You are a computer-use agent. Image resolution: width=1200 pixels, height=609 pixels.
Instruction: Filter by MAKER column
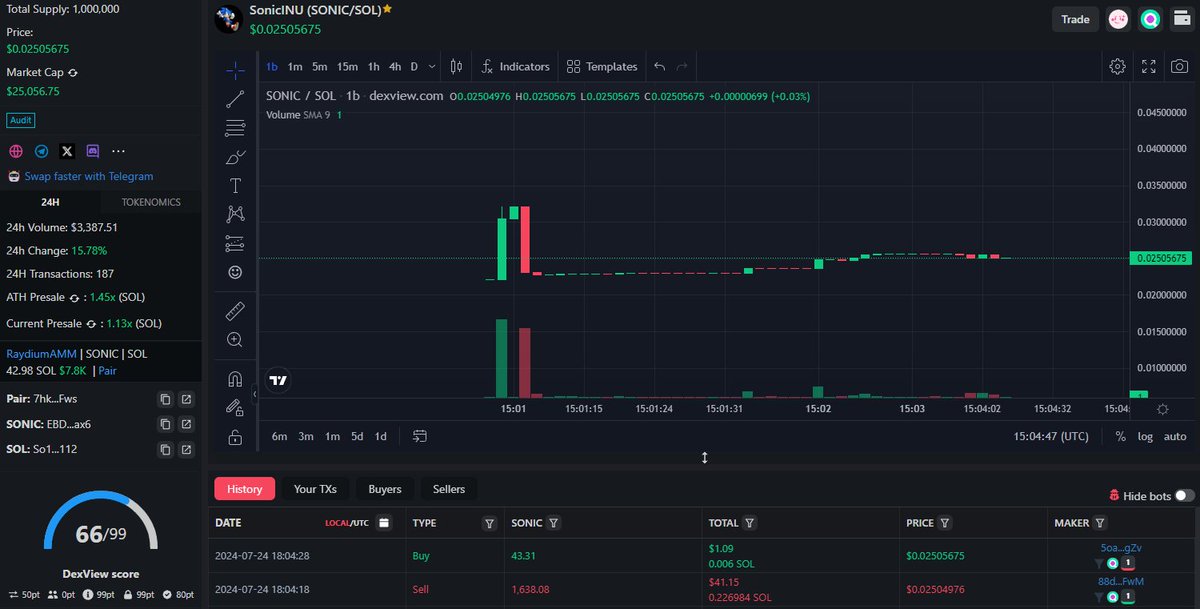tap(1100, 523)
